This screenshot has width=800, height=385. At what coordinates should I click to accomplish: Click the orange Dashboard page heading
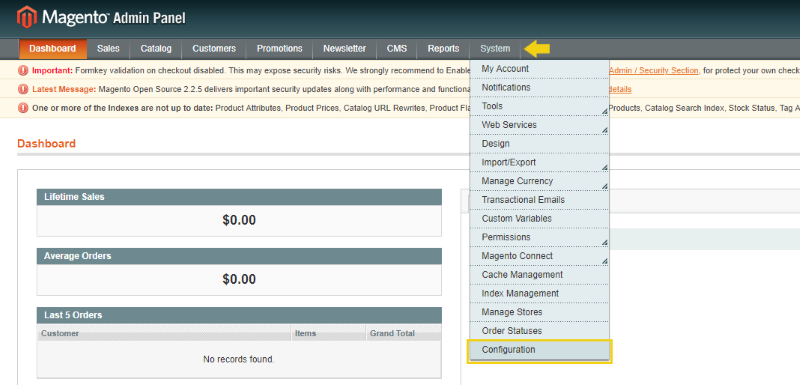coord(46,143)
